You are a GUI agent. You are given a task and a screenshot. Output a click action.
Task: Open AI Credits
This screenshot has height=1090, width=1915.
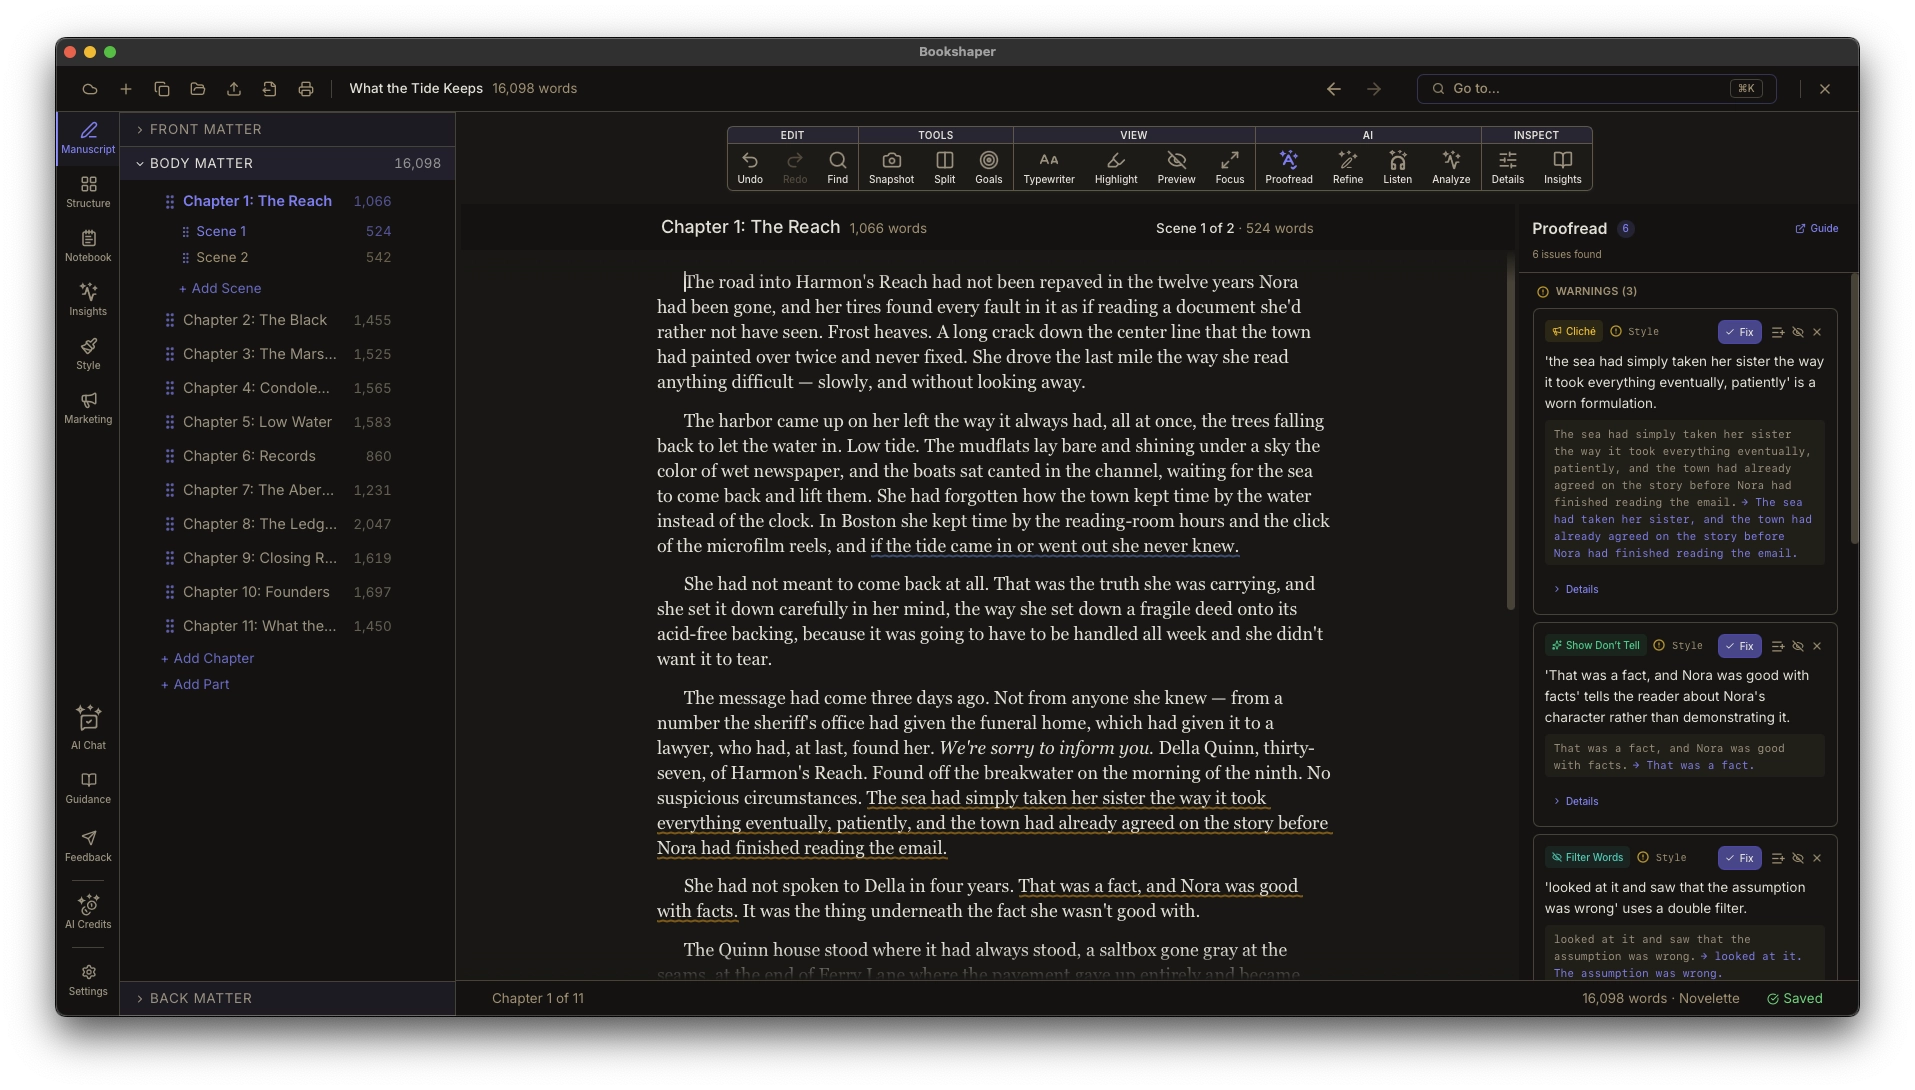88,912
